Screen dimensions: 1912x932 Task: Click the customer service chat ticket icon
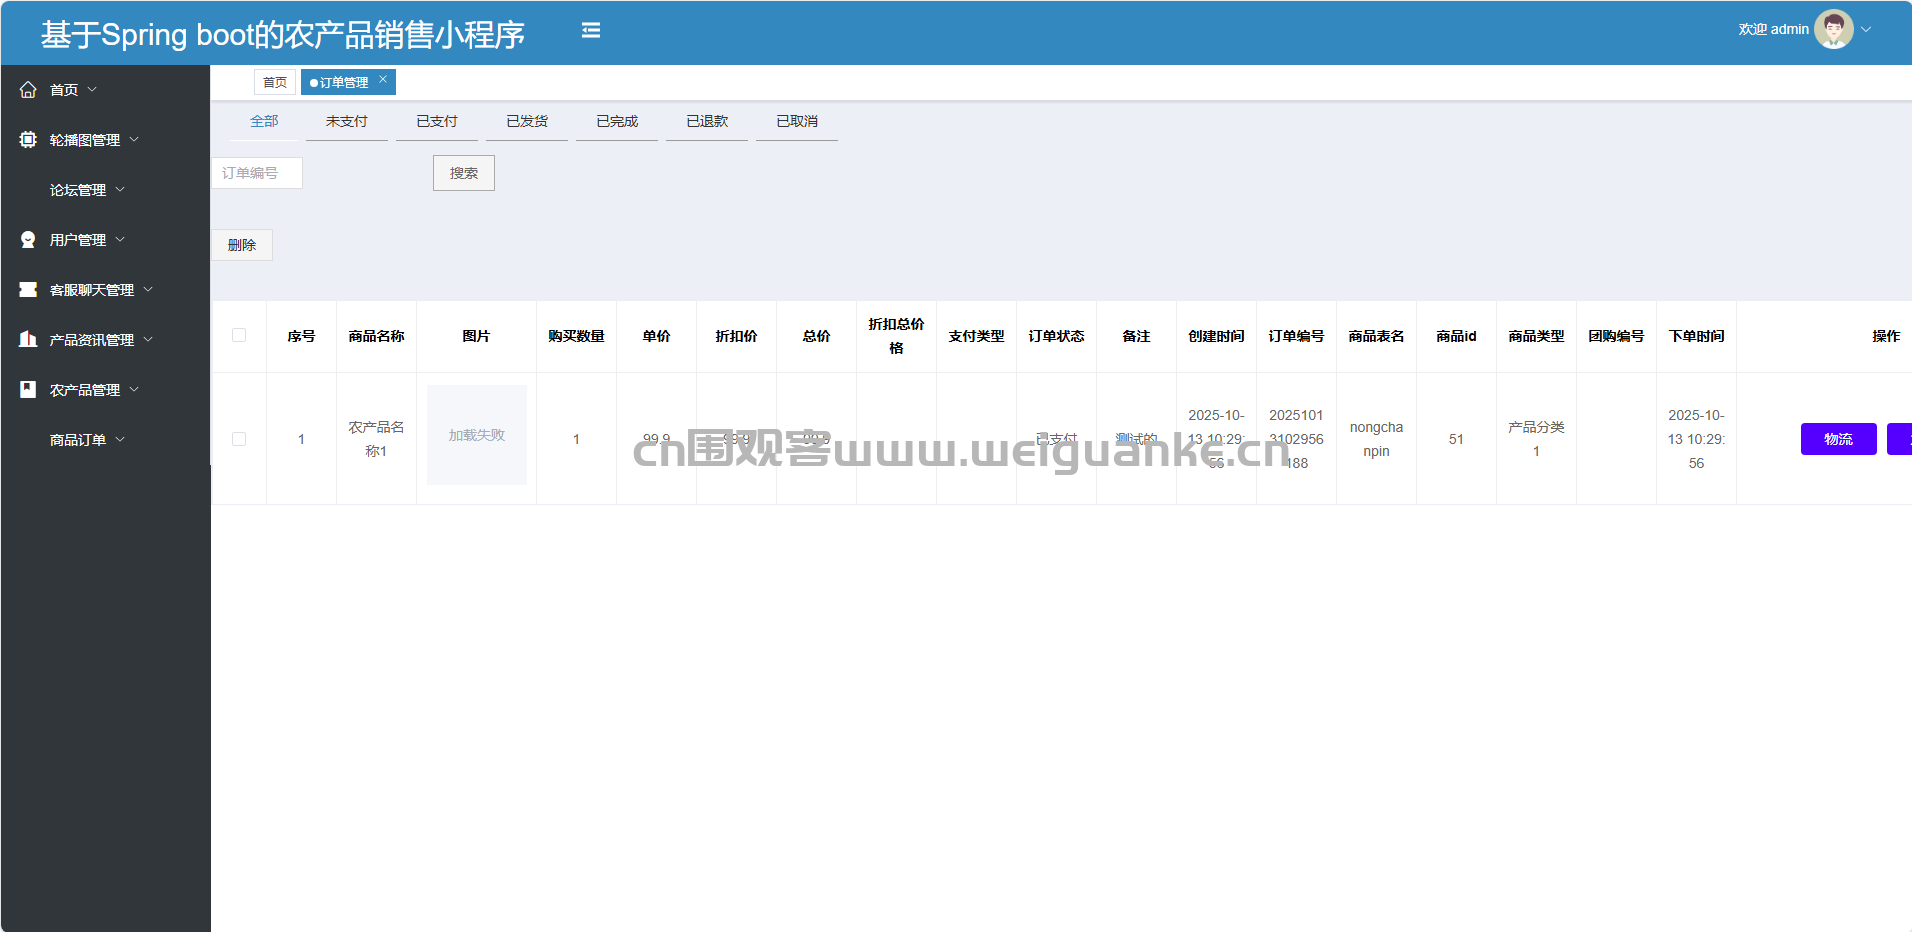point(28,290)
